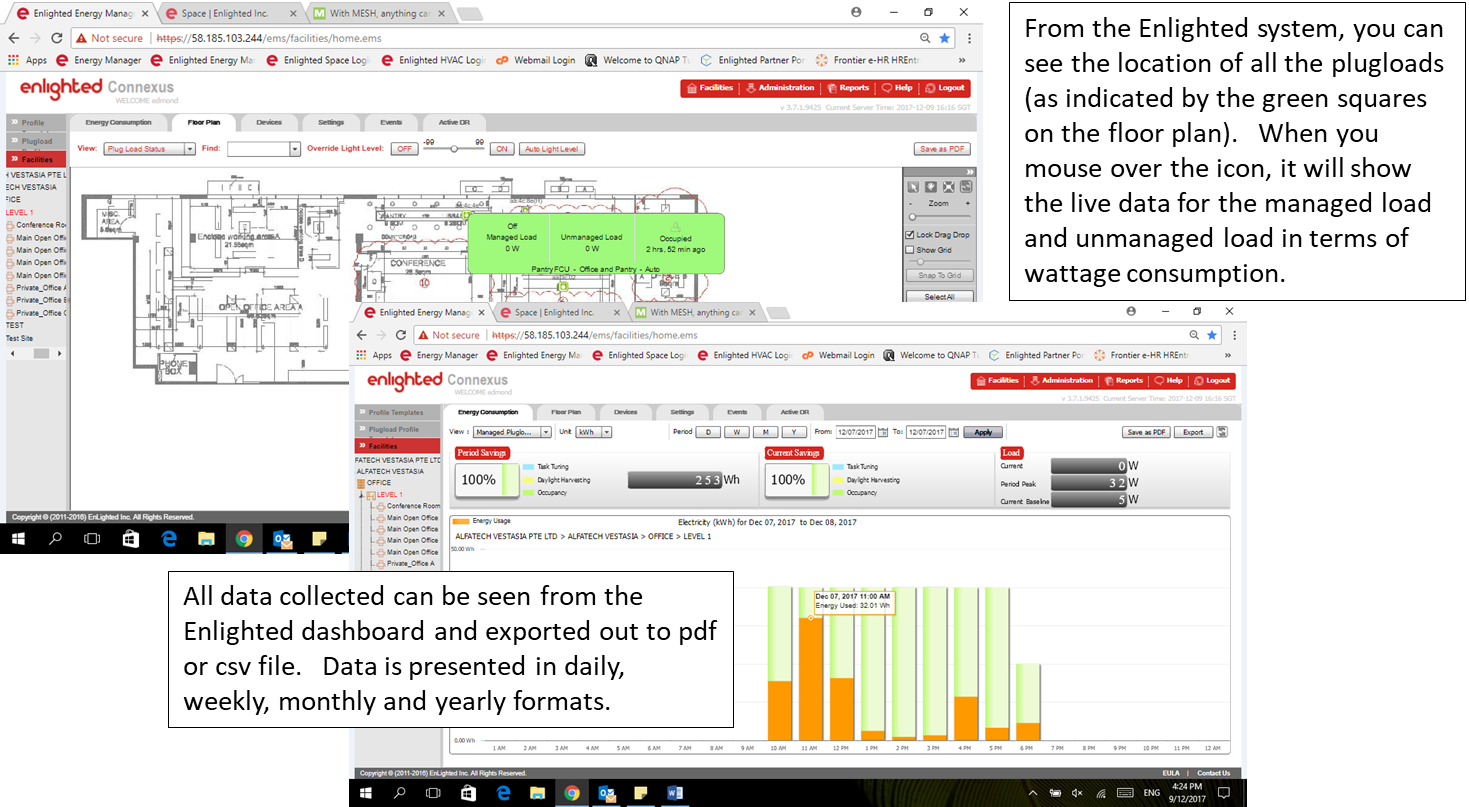Open Word from the front window's taskbar
The image size is (1469, 807).
pyautogui.click(x=674, y=793)
